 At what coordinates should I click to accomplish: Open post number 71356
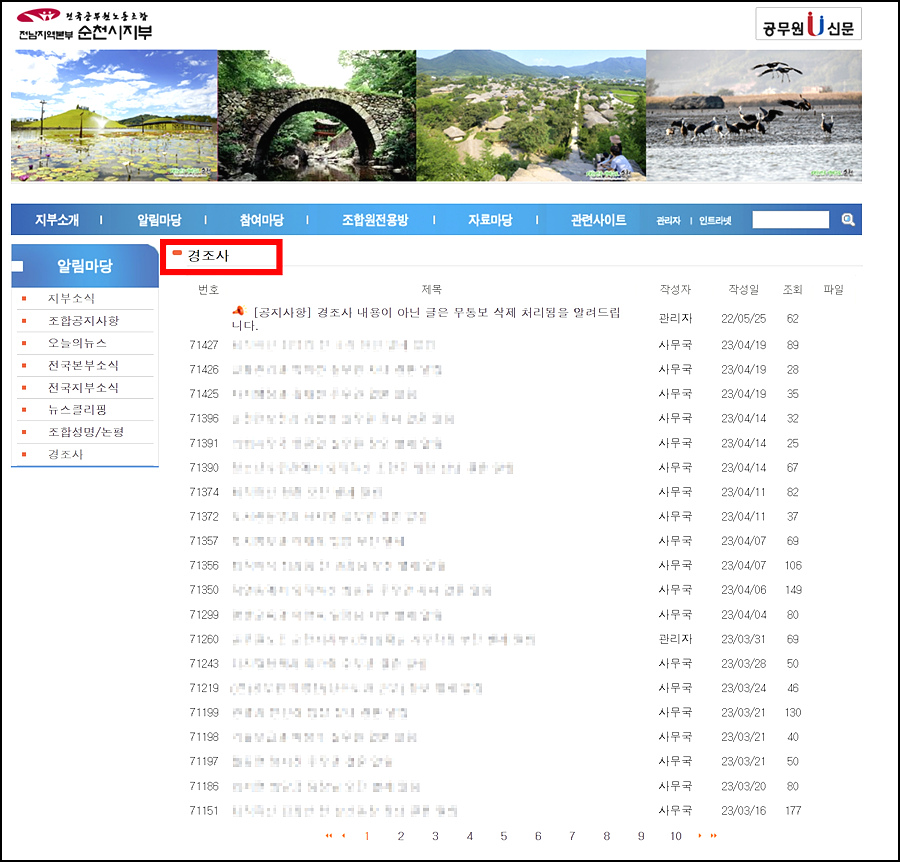tap(339, 565)
